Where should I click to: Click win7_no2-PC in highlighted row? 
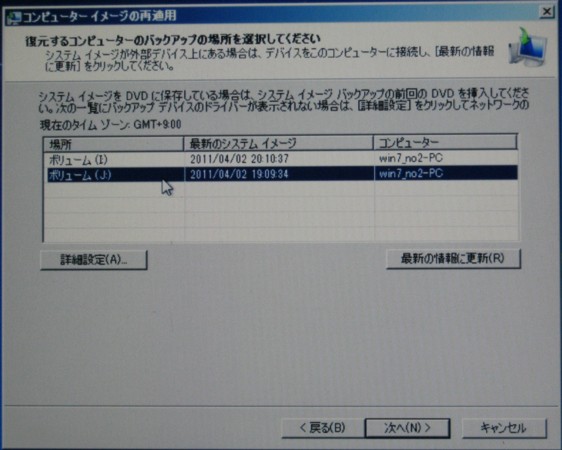tap(411, 174)
